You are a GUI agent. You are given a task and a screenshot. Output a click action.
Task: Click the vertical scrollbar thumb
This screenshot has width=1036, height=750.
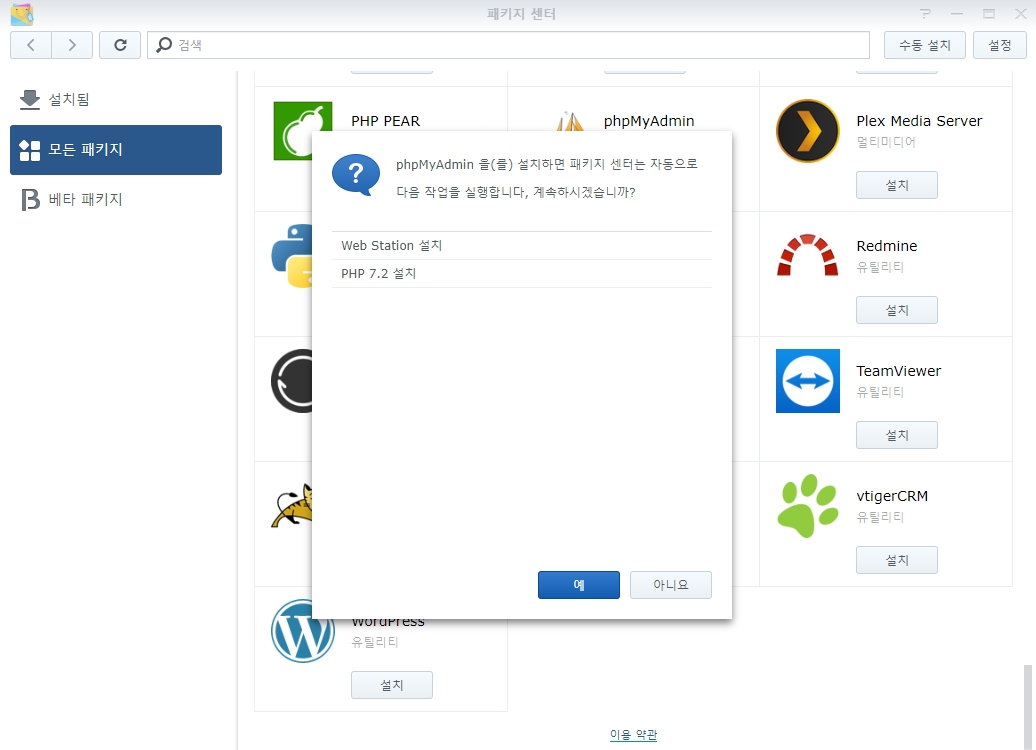coord(1027,707)
